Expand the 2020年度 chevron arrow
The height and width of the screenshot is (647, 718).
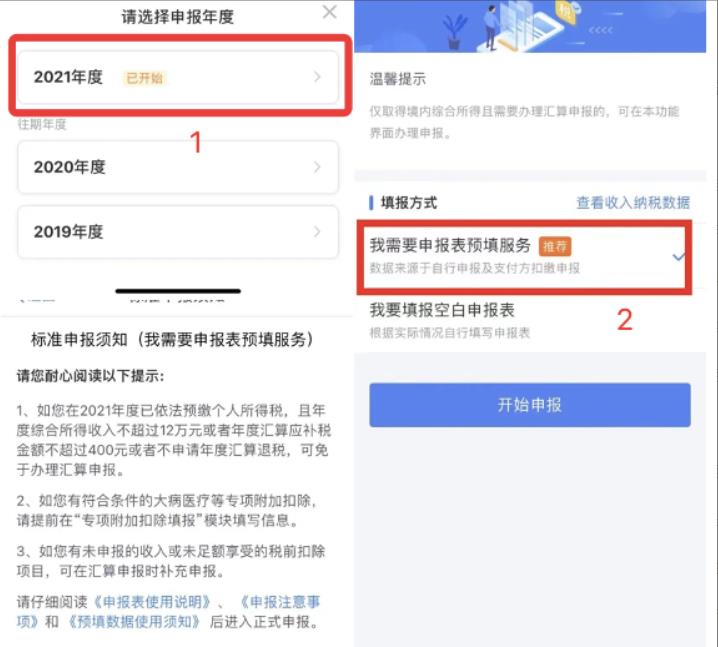[317, 167]
